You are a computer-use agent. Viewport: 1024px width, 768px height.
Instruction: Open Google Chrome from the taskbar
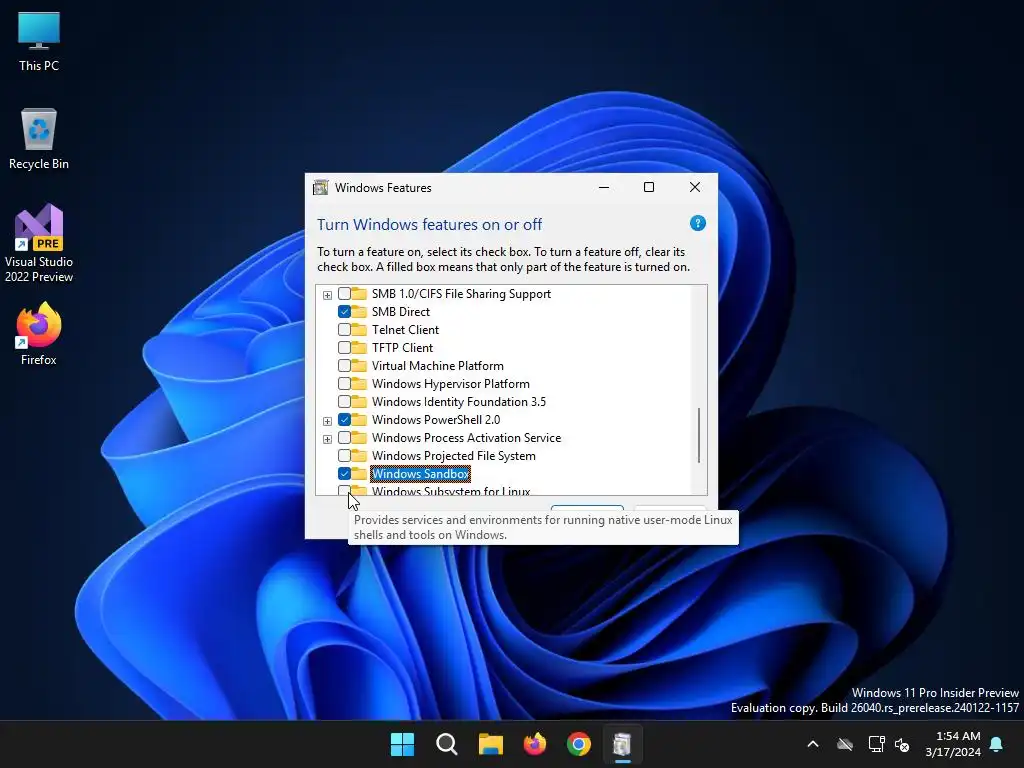(579, 744)
